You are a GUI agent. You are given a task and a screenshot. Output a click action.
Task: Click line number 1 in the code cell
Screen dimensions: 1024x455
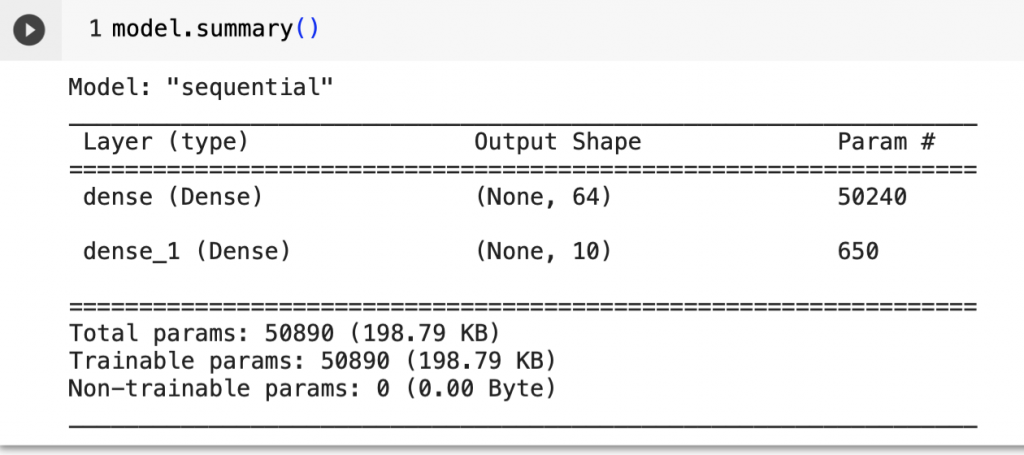(95, 29)
